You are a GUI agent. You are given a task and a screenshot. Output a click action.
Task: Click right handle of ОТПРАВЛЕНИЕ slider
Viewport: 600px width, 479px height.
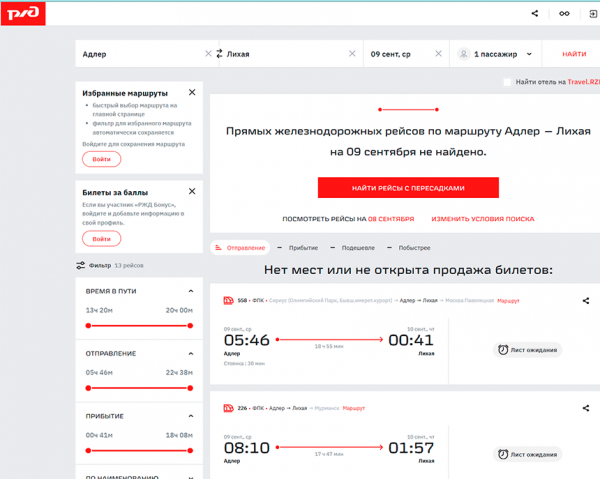(190, 388)
